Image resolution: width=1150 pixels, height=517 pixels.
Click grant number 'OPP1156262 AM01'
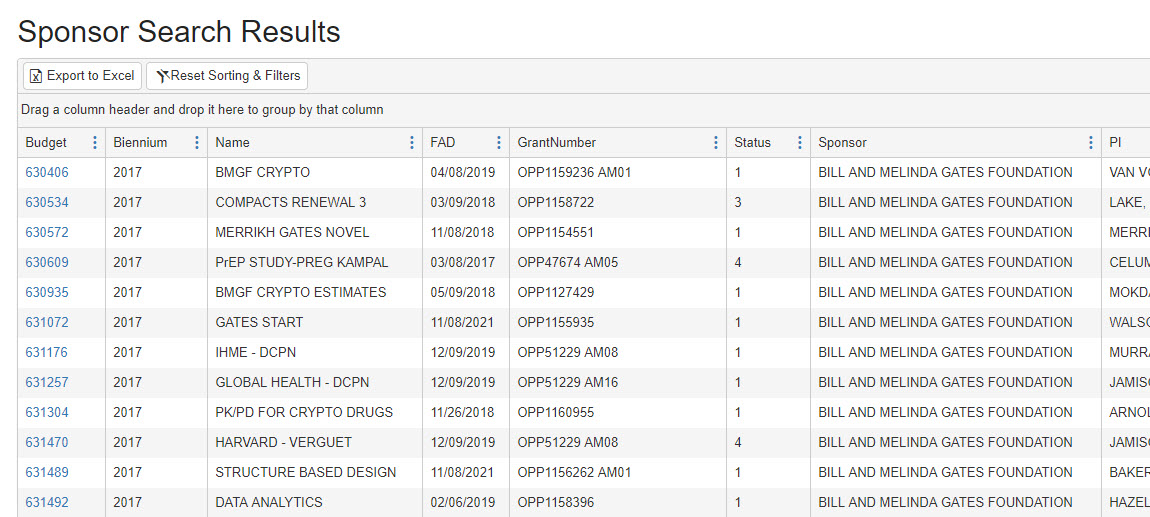574,473
